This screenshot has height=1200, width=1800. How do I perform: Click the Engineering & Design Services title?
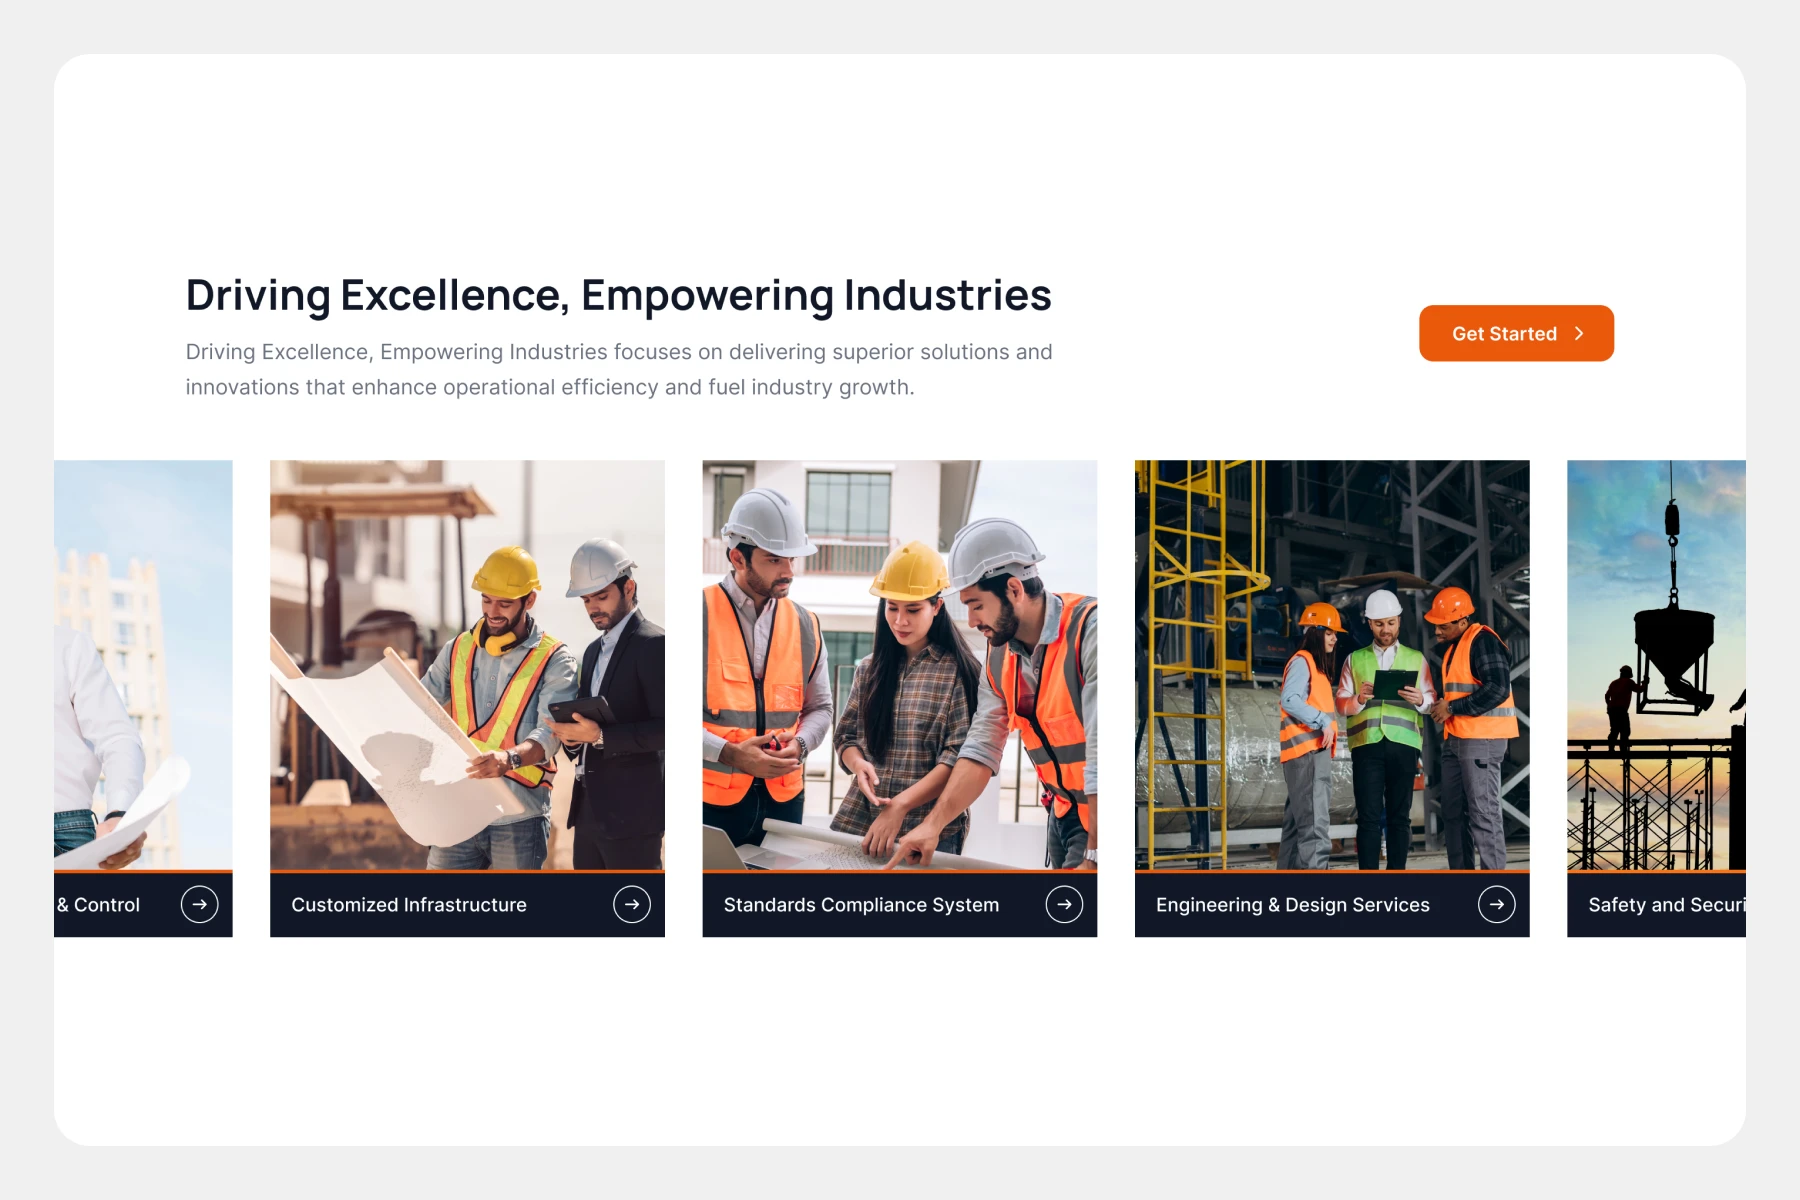pyautogui.click(x=1292, y=905)
